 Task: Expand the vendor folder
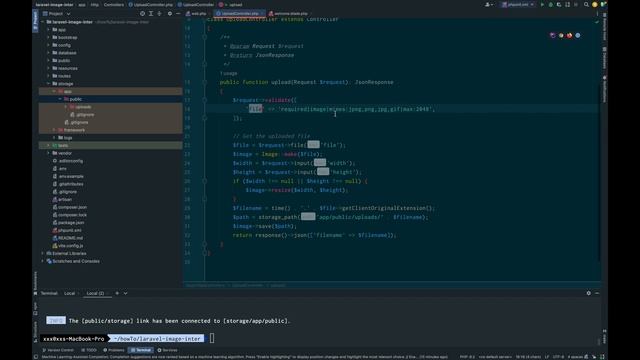pos(49,153)
